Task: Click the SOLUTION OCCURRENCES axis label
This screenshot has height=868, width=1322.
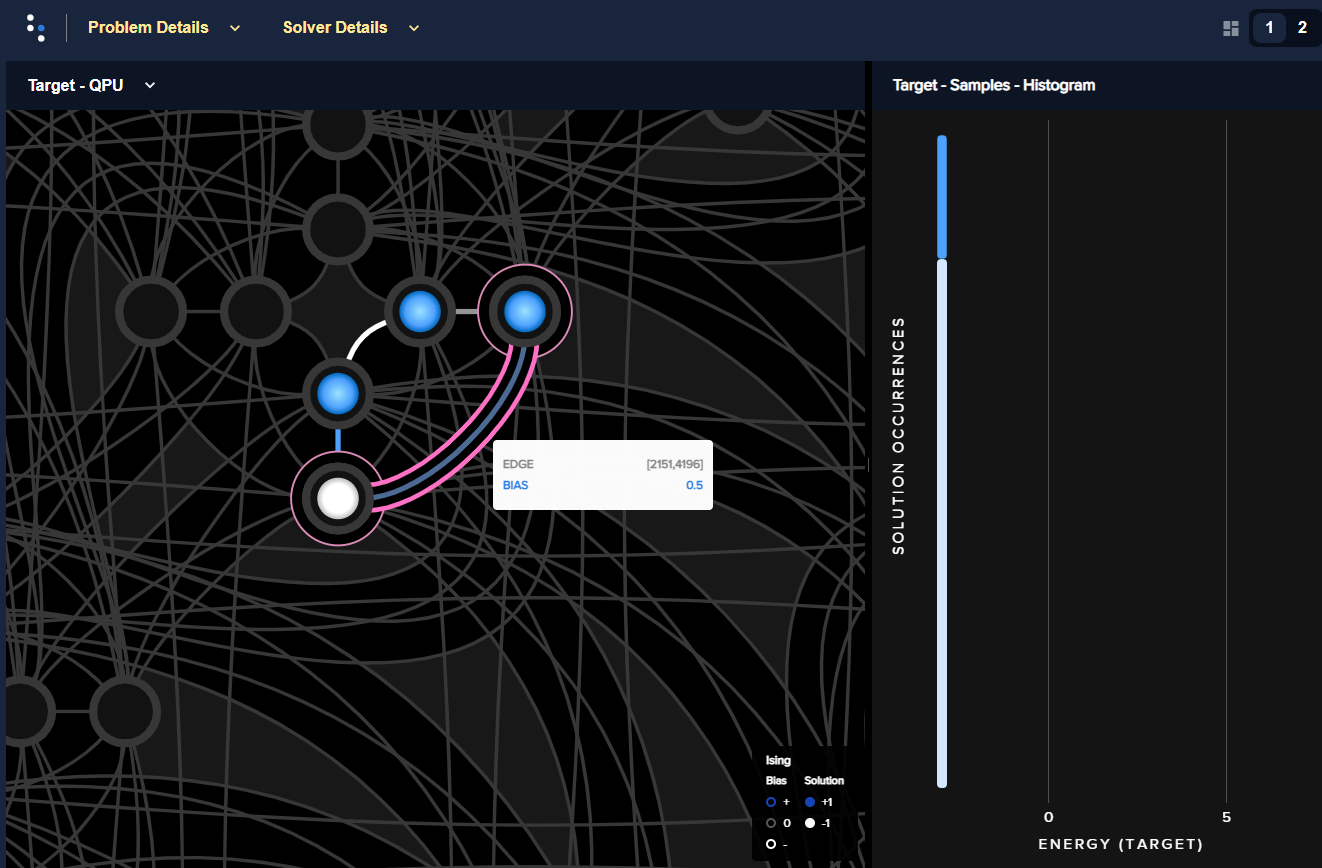Action: 898,436
